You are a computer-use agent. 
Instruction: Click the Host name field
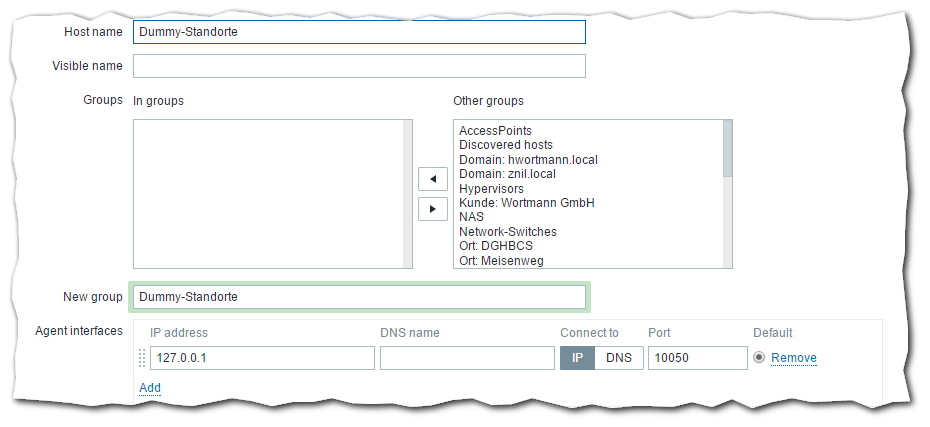(x=359, y=32)
